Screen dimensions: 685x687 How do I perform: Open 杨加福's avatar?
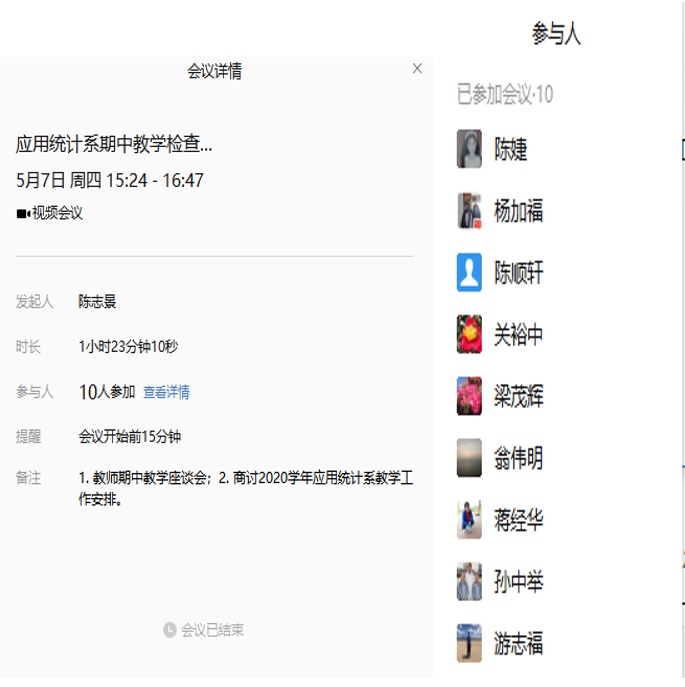tap(469, 211)
